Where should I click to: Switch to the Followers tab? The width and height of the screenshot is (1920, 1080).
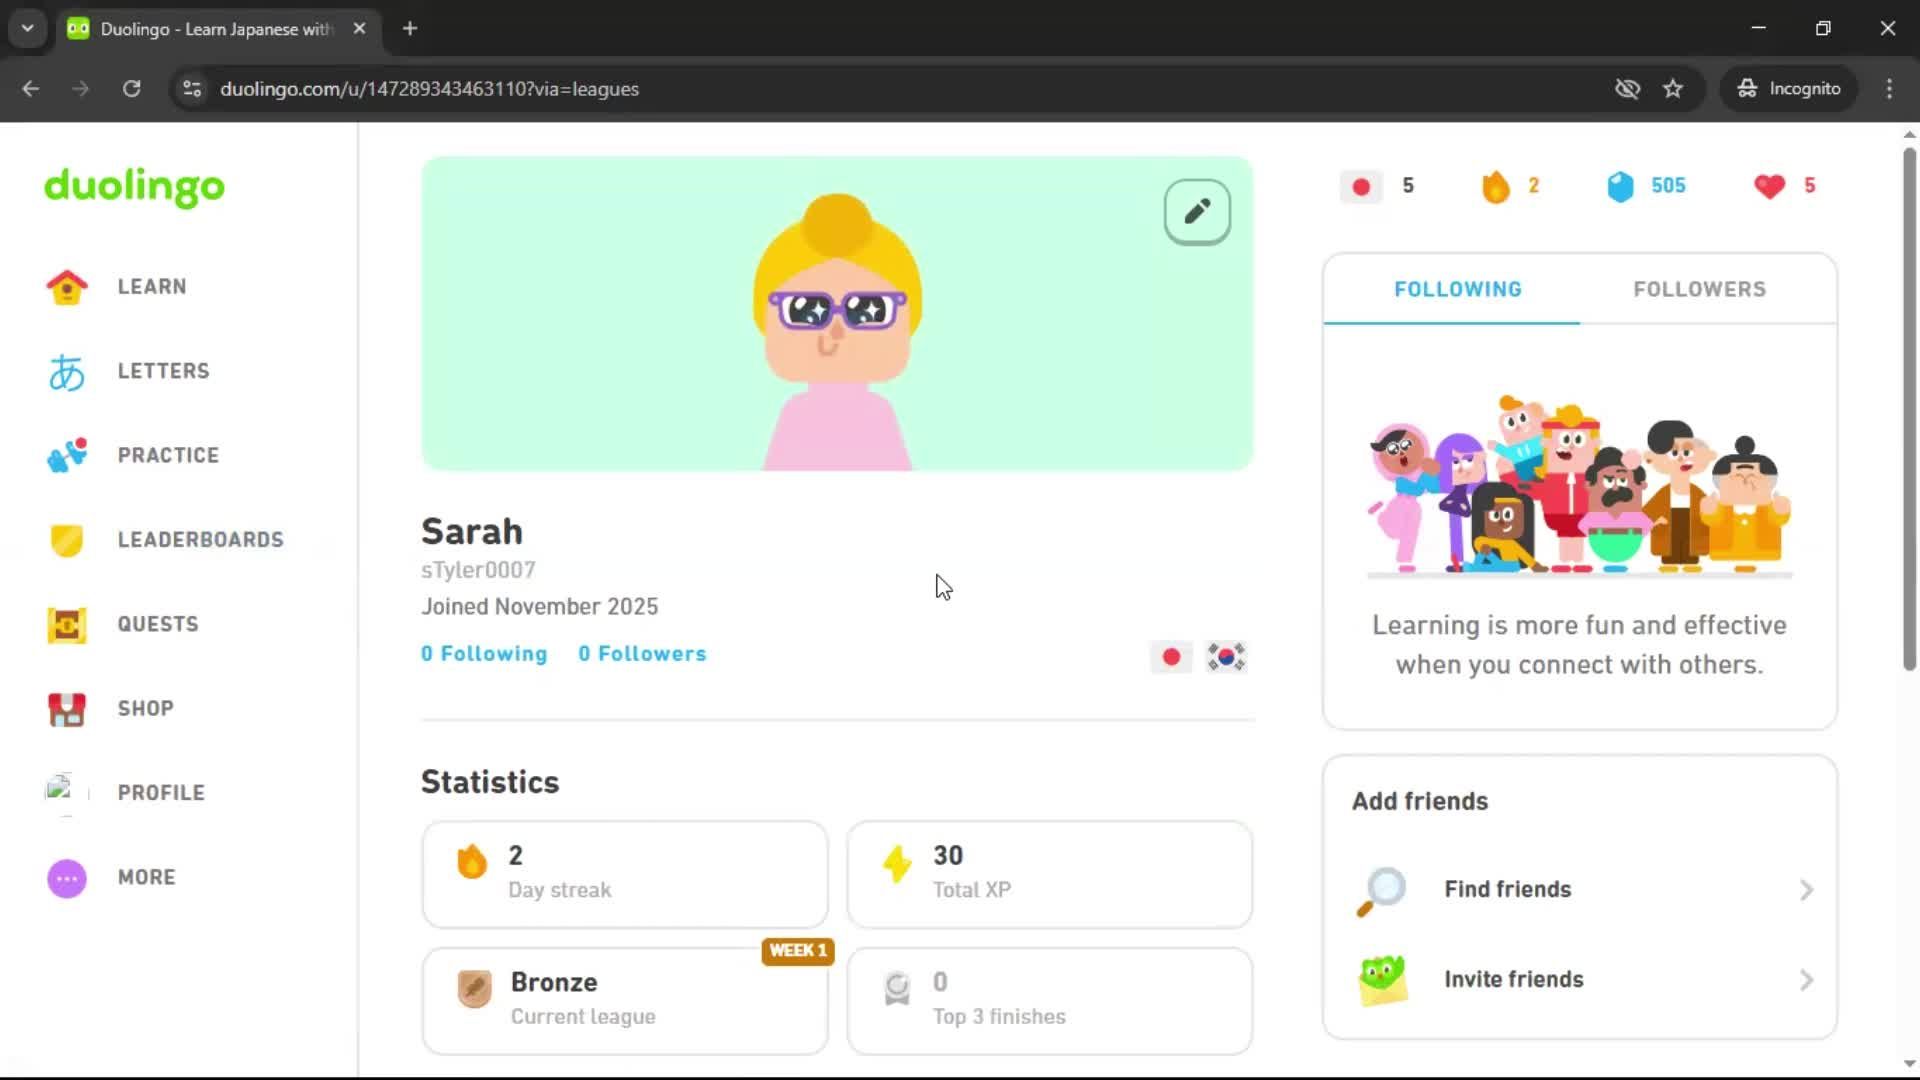[x=1699, y=289]
